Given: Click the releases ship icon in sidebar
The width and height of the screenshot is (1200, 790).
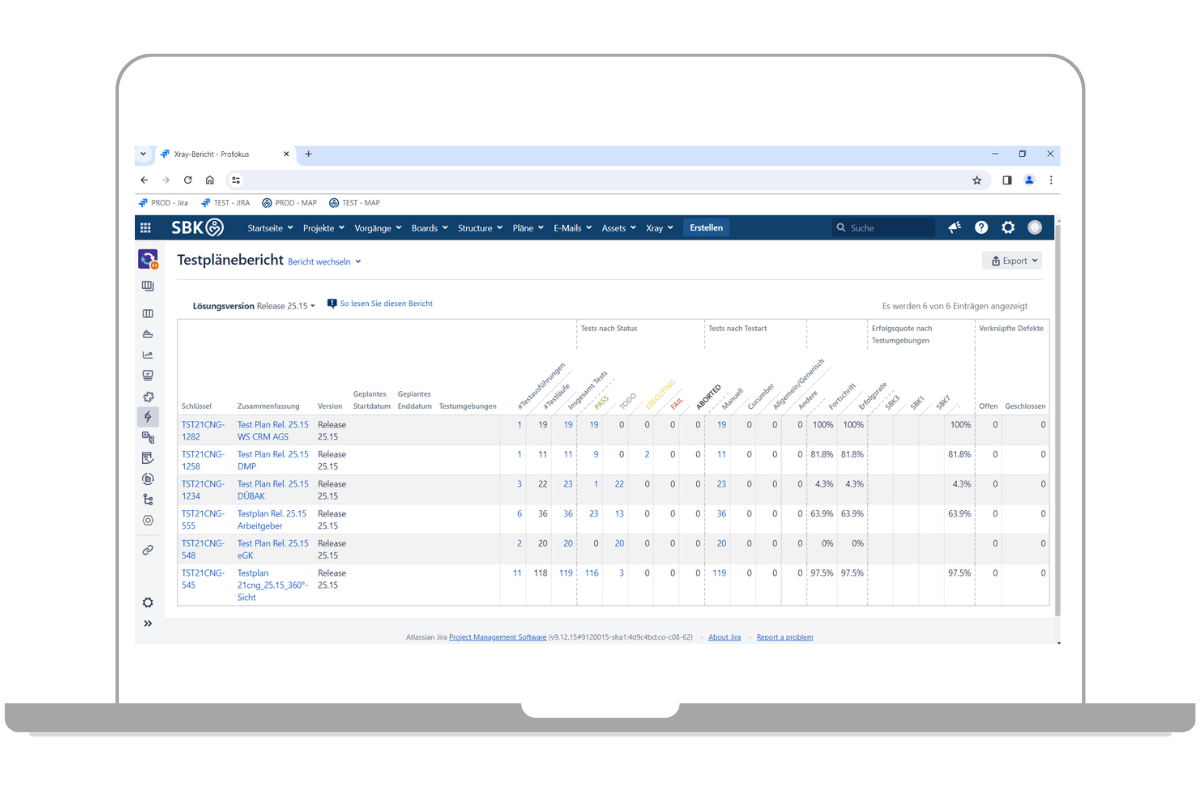Looking at the screenshot, I should [x=148, y=334].
